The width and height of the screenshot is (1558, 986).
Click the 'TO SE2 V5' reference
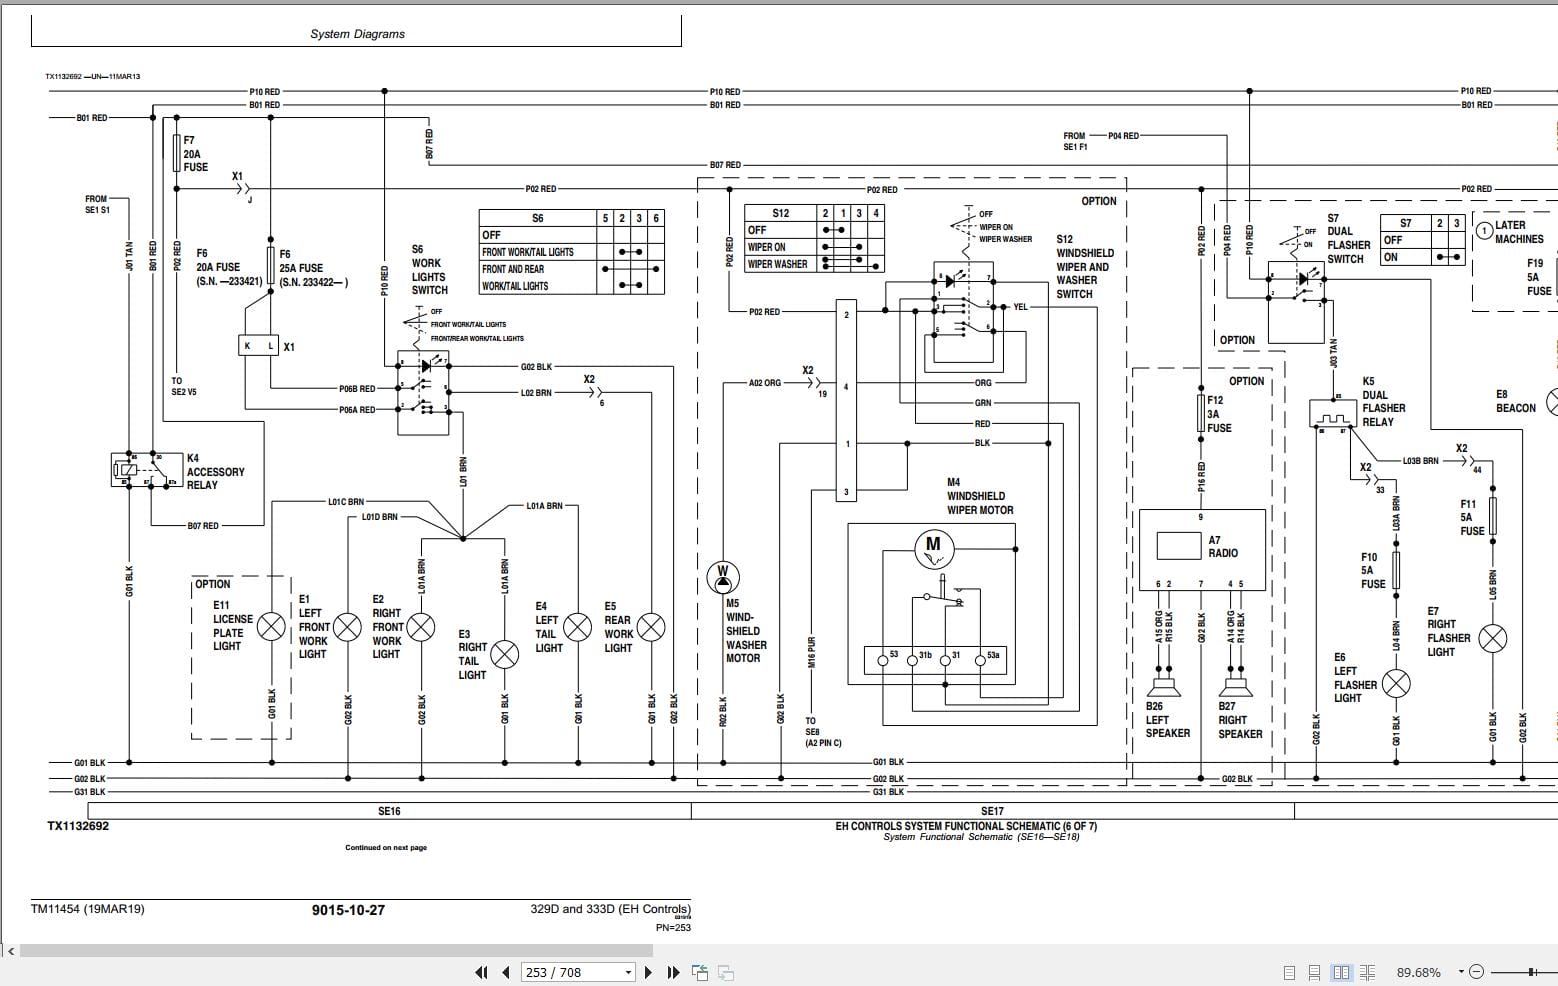tap(184, 387)
